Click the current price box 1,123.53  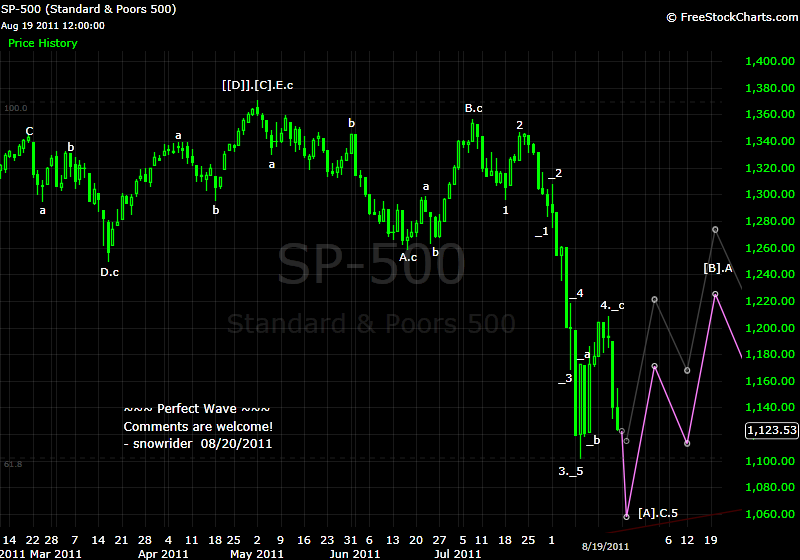[x=771, y=430]
